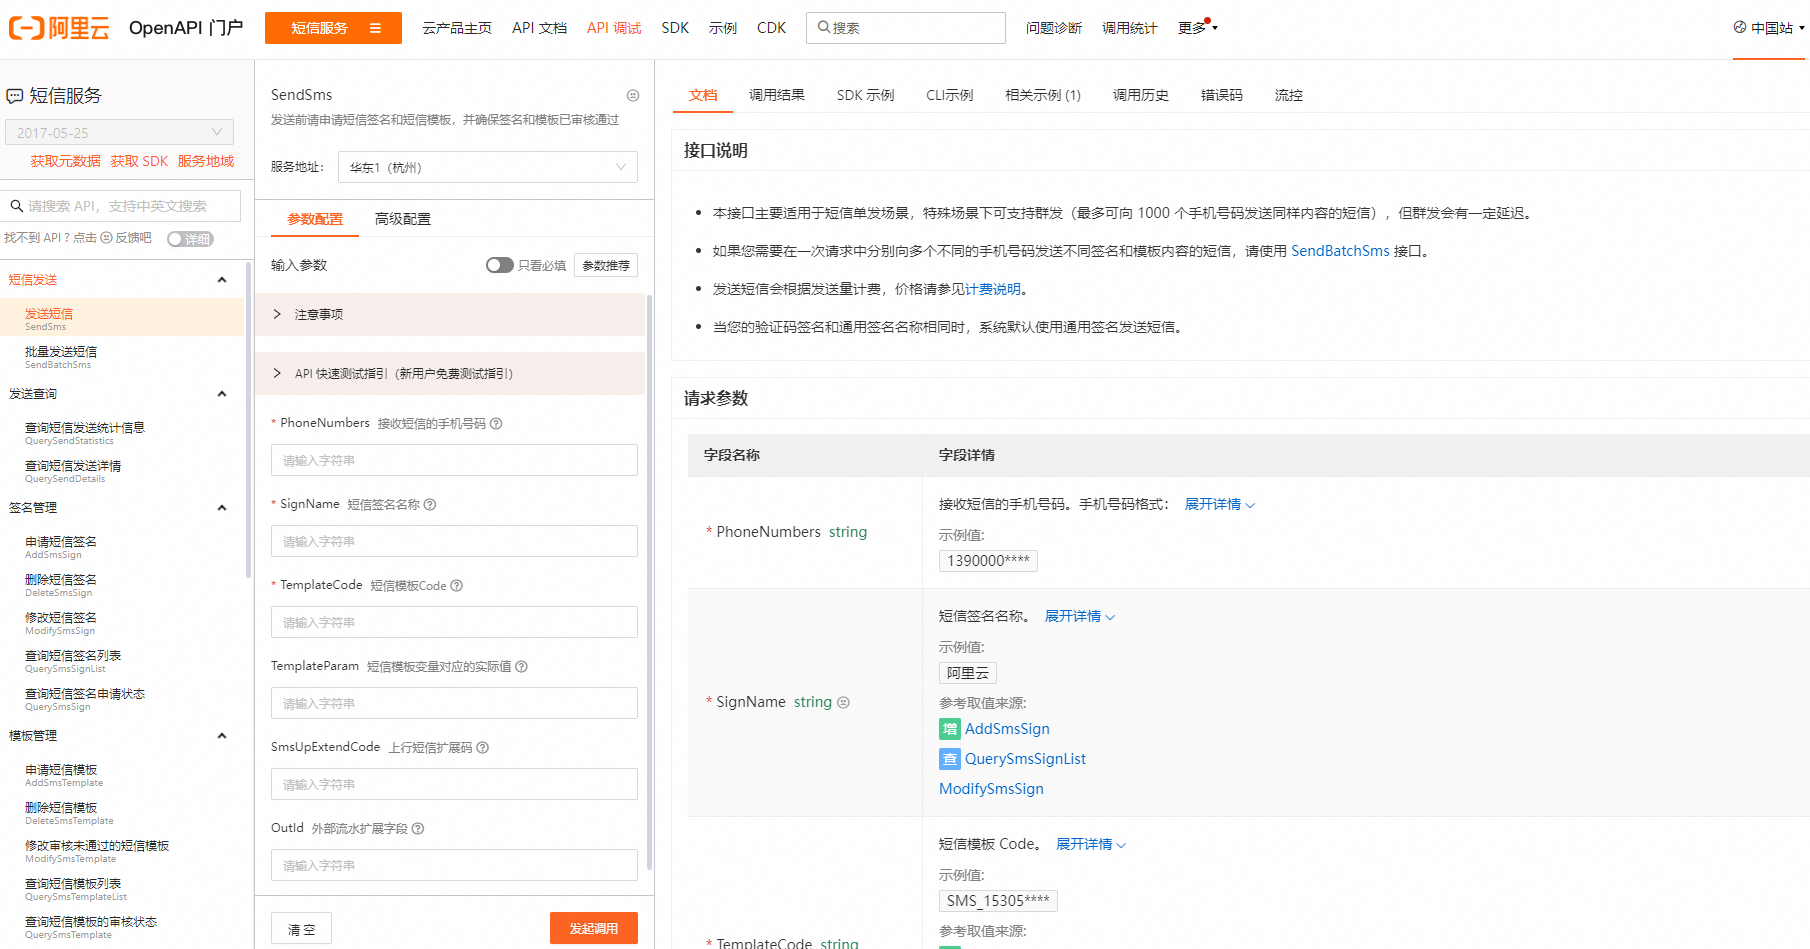The height and width of the screenshot is (949, 1810).
Task: Open 问题诊断 in top navigation
Action: coord(1054,28)
